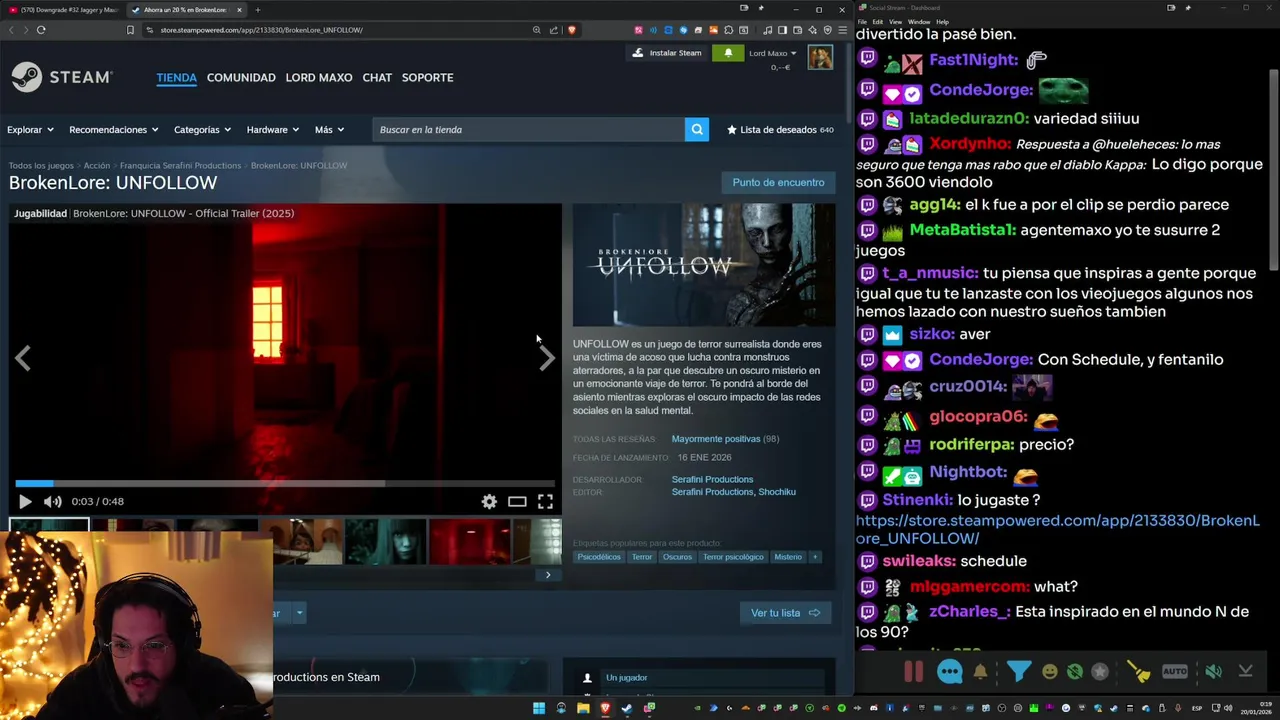This screenshot has height=720, width=1280.
Task: Select the red room screenshot thumbnail
Action: click(x=470, y=542)
